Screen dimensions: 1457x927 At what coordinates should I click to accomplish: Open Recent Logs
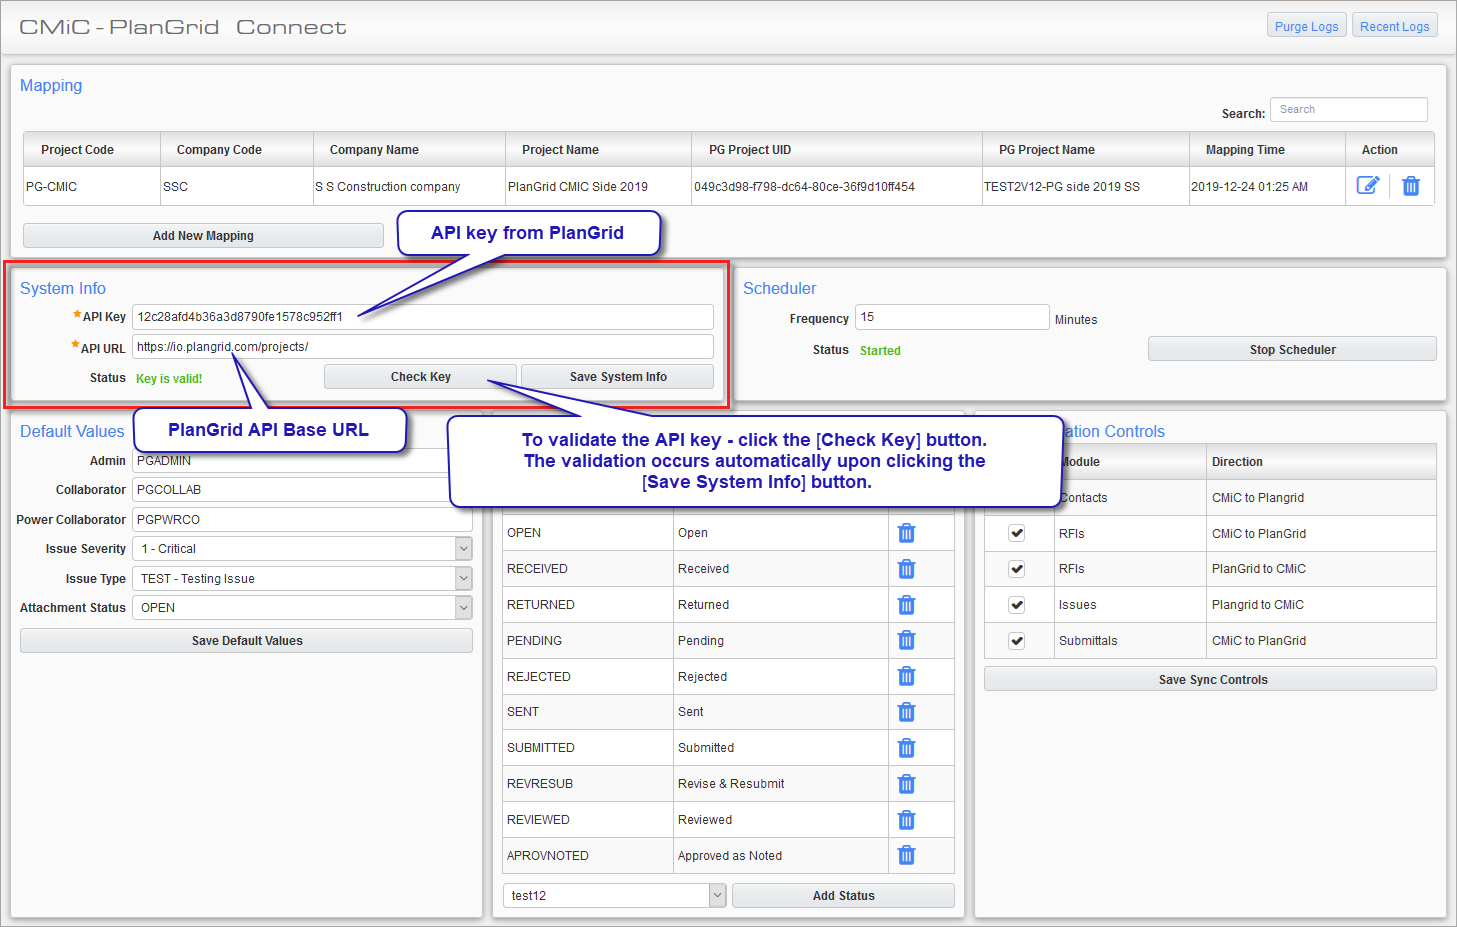tap(1394, 26)
